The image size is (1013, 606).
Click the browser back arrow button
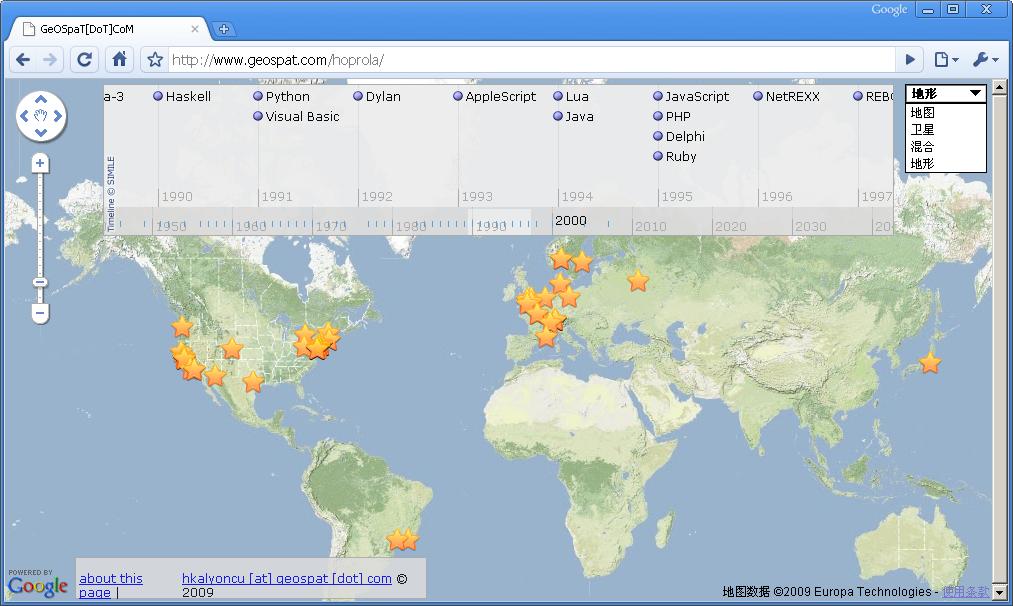click(x=23, y=60)
